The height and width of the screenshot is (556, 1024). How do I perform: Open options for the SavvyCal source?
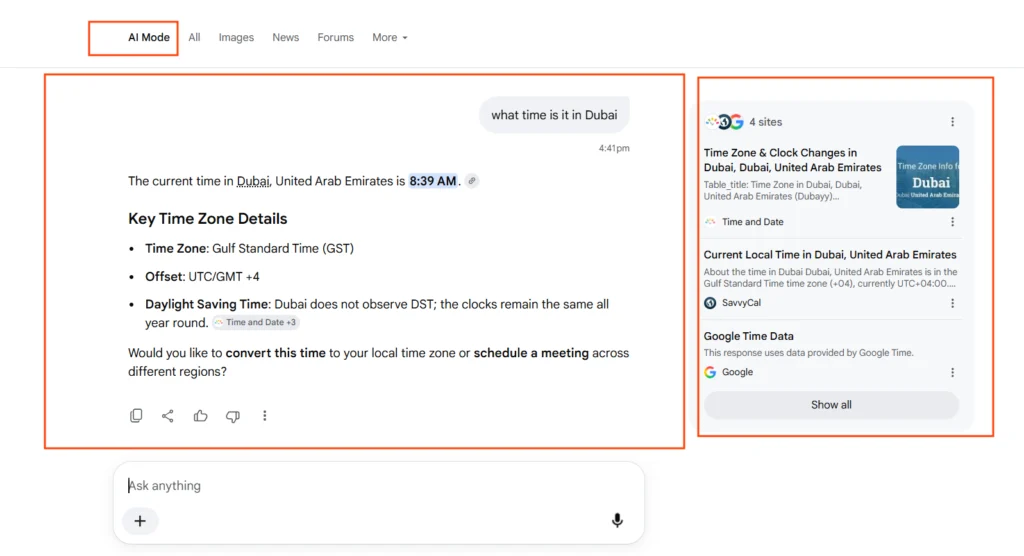click(x=952, y=303)
